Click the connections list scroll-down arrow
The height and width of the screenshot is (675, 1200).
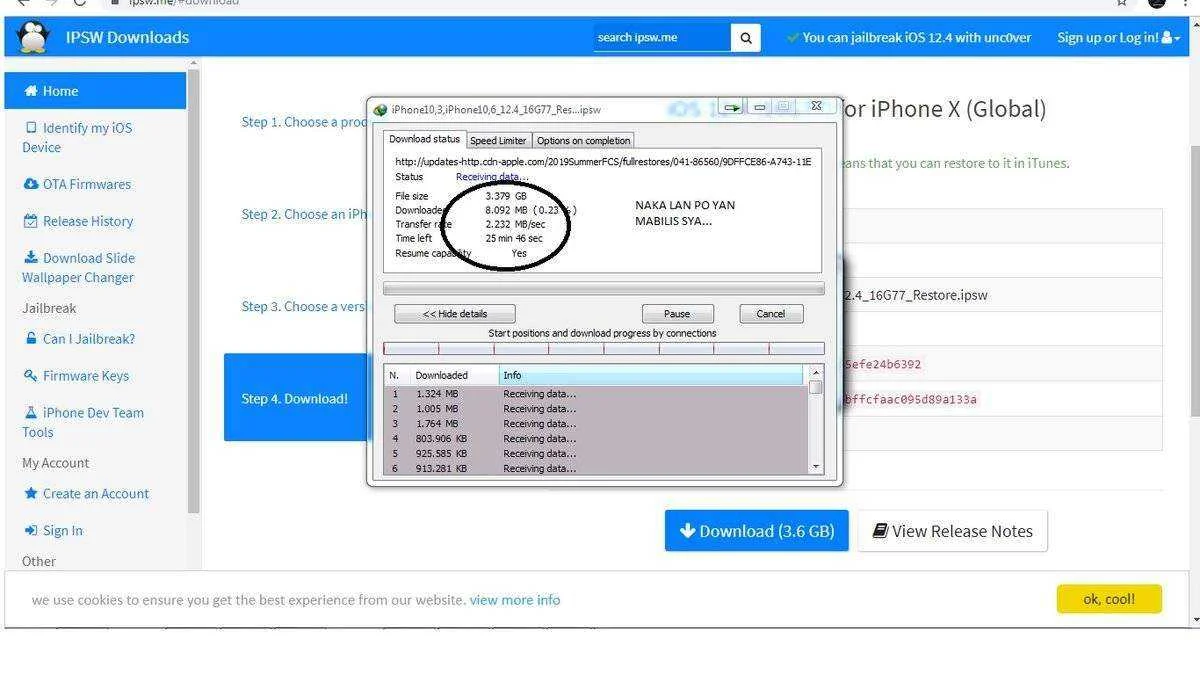pos(816,467)
